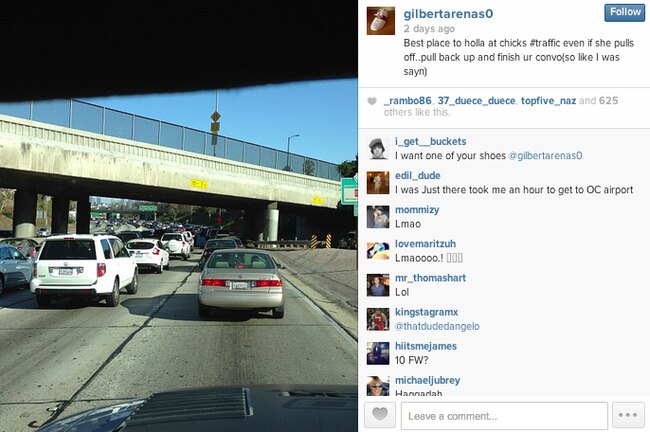The width and height of the screenshot is (650, 432).
Task: Click i_get__buckets commenter avatar
Action: pos(378,148)
